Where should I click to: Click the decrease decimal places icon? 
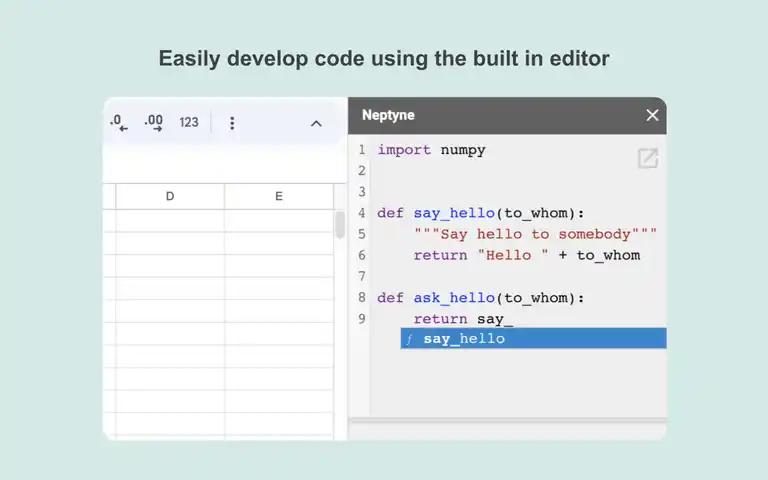(x=119, y=122)
